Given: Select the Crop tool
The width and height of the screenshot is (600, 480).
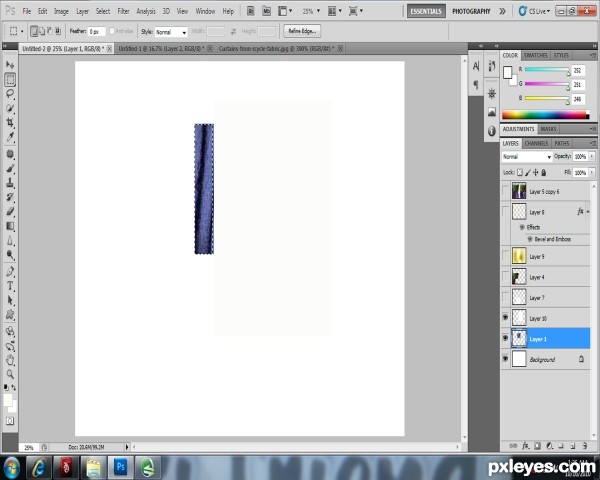Looking at the screenshot, I should click(10, 122).
